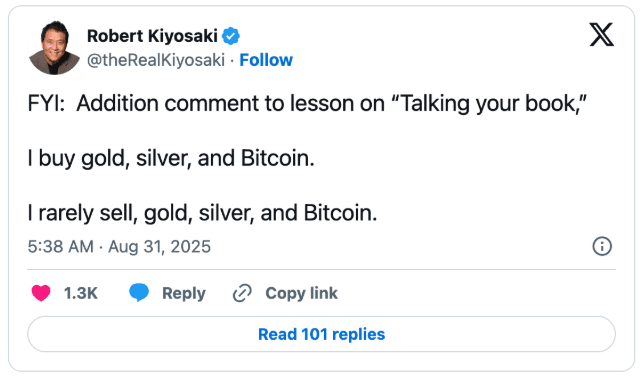Select the Copy link text

click(x=301, y=294)
